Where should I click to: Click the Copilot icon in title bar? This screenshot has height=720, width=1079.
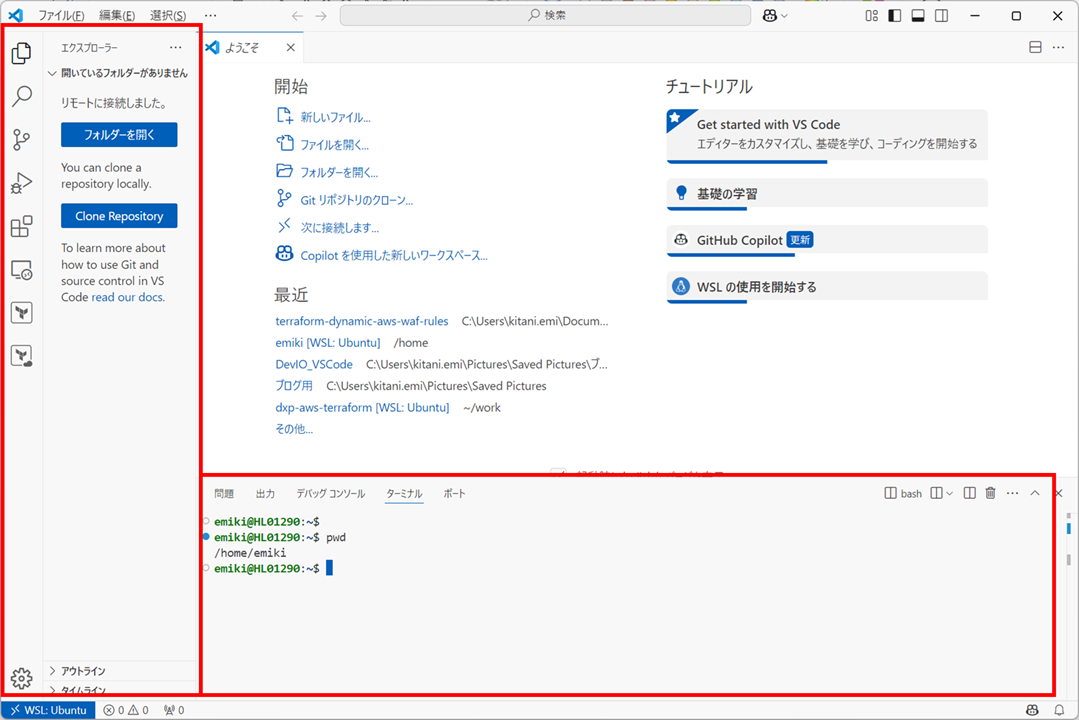(770, 15)
